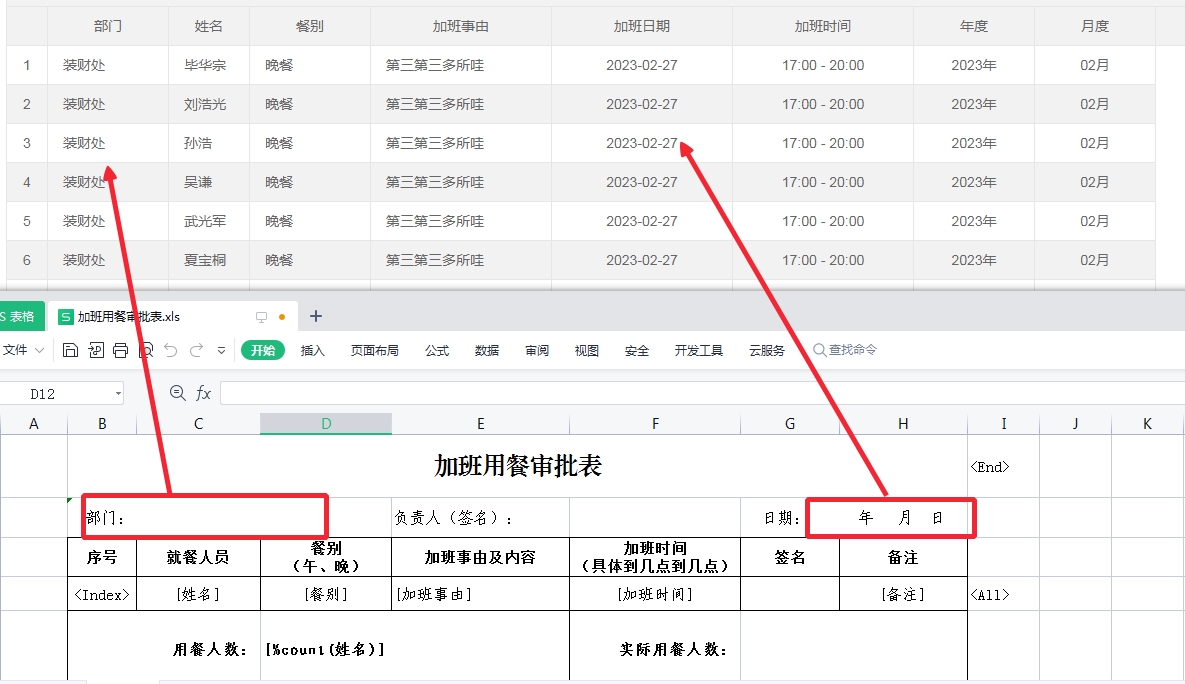Click inside the formula bar input
The height and width of the screenshot is (684, 1185).
(700, 394)
